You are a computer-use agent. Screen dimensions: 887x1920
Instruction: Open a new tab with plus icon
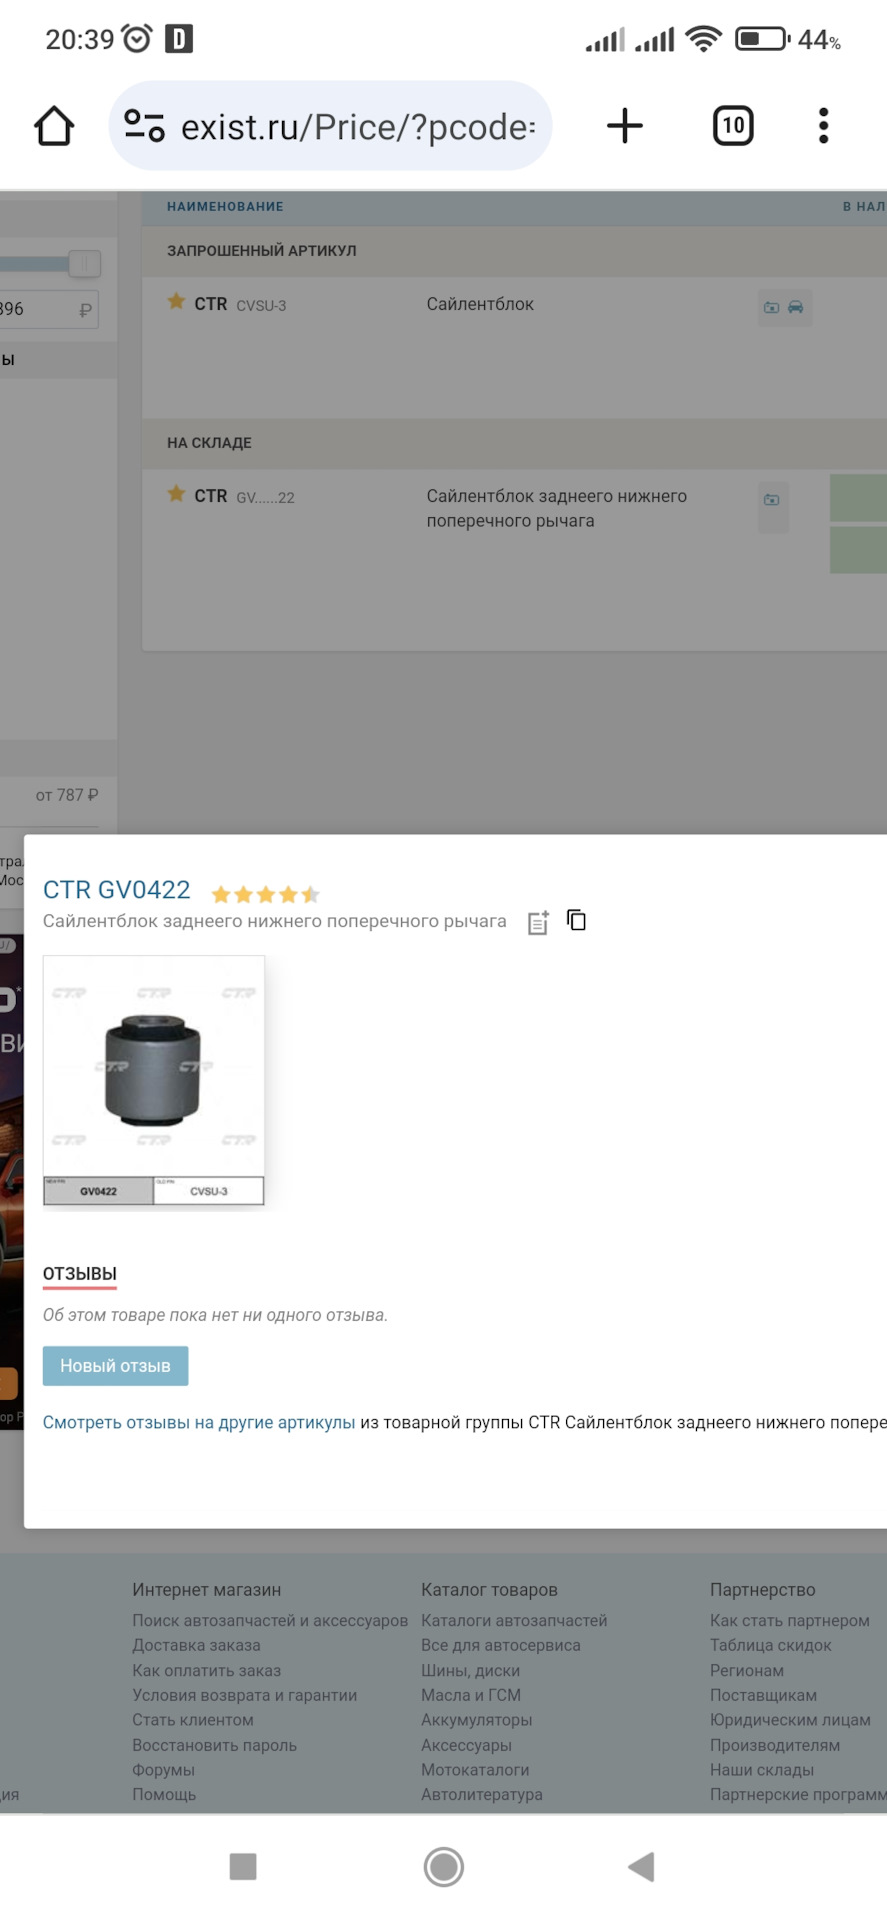(x=625, y=126)
